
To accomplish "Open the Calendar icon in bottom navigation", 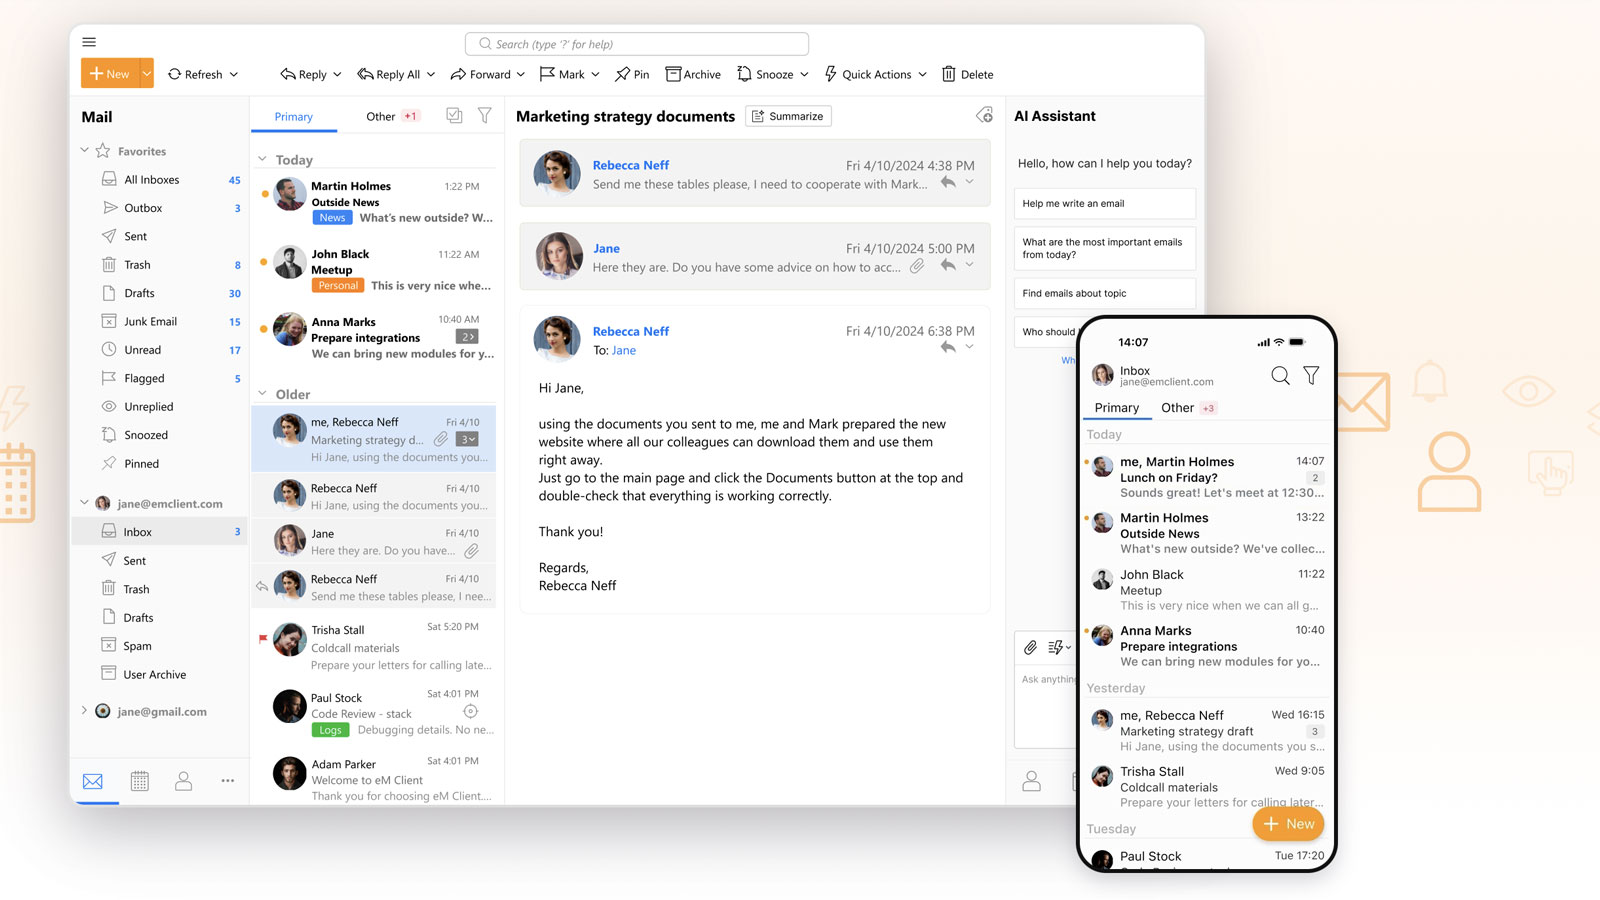I will [x=140, y=781].
